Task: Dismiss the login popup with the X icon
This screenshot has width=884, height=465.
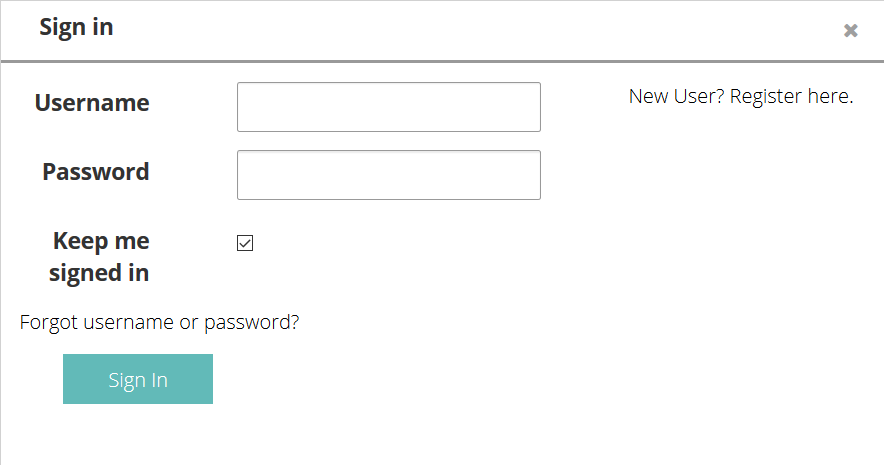Action: coord(851,31)
